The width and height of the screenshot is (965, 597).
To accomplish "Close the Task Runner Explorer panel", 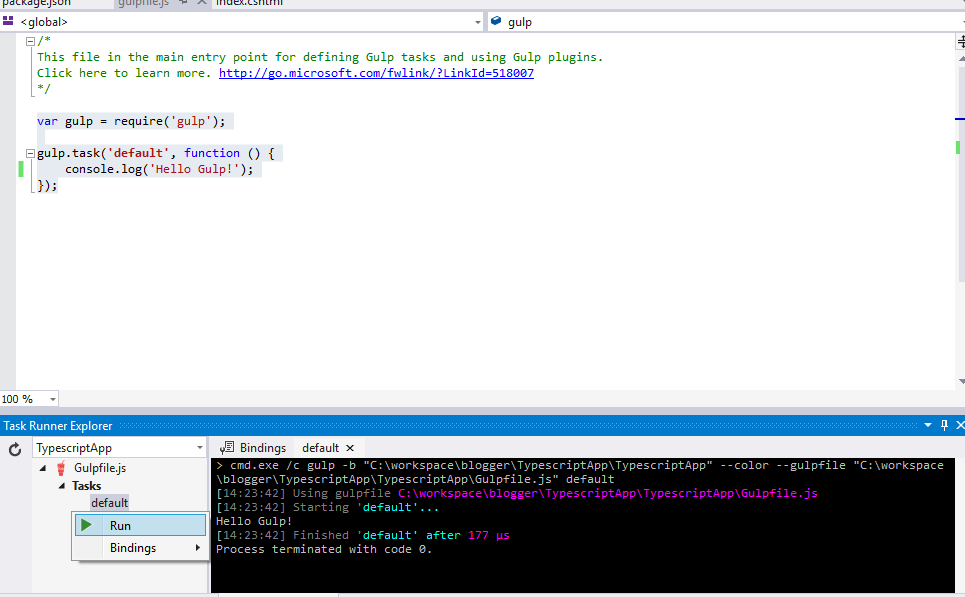I will click(x=958, y=426).
